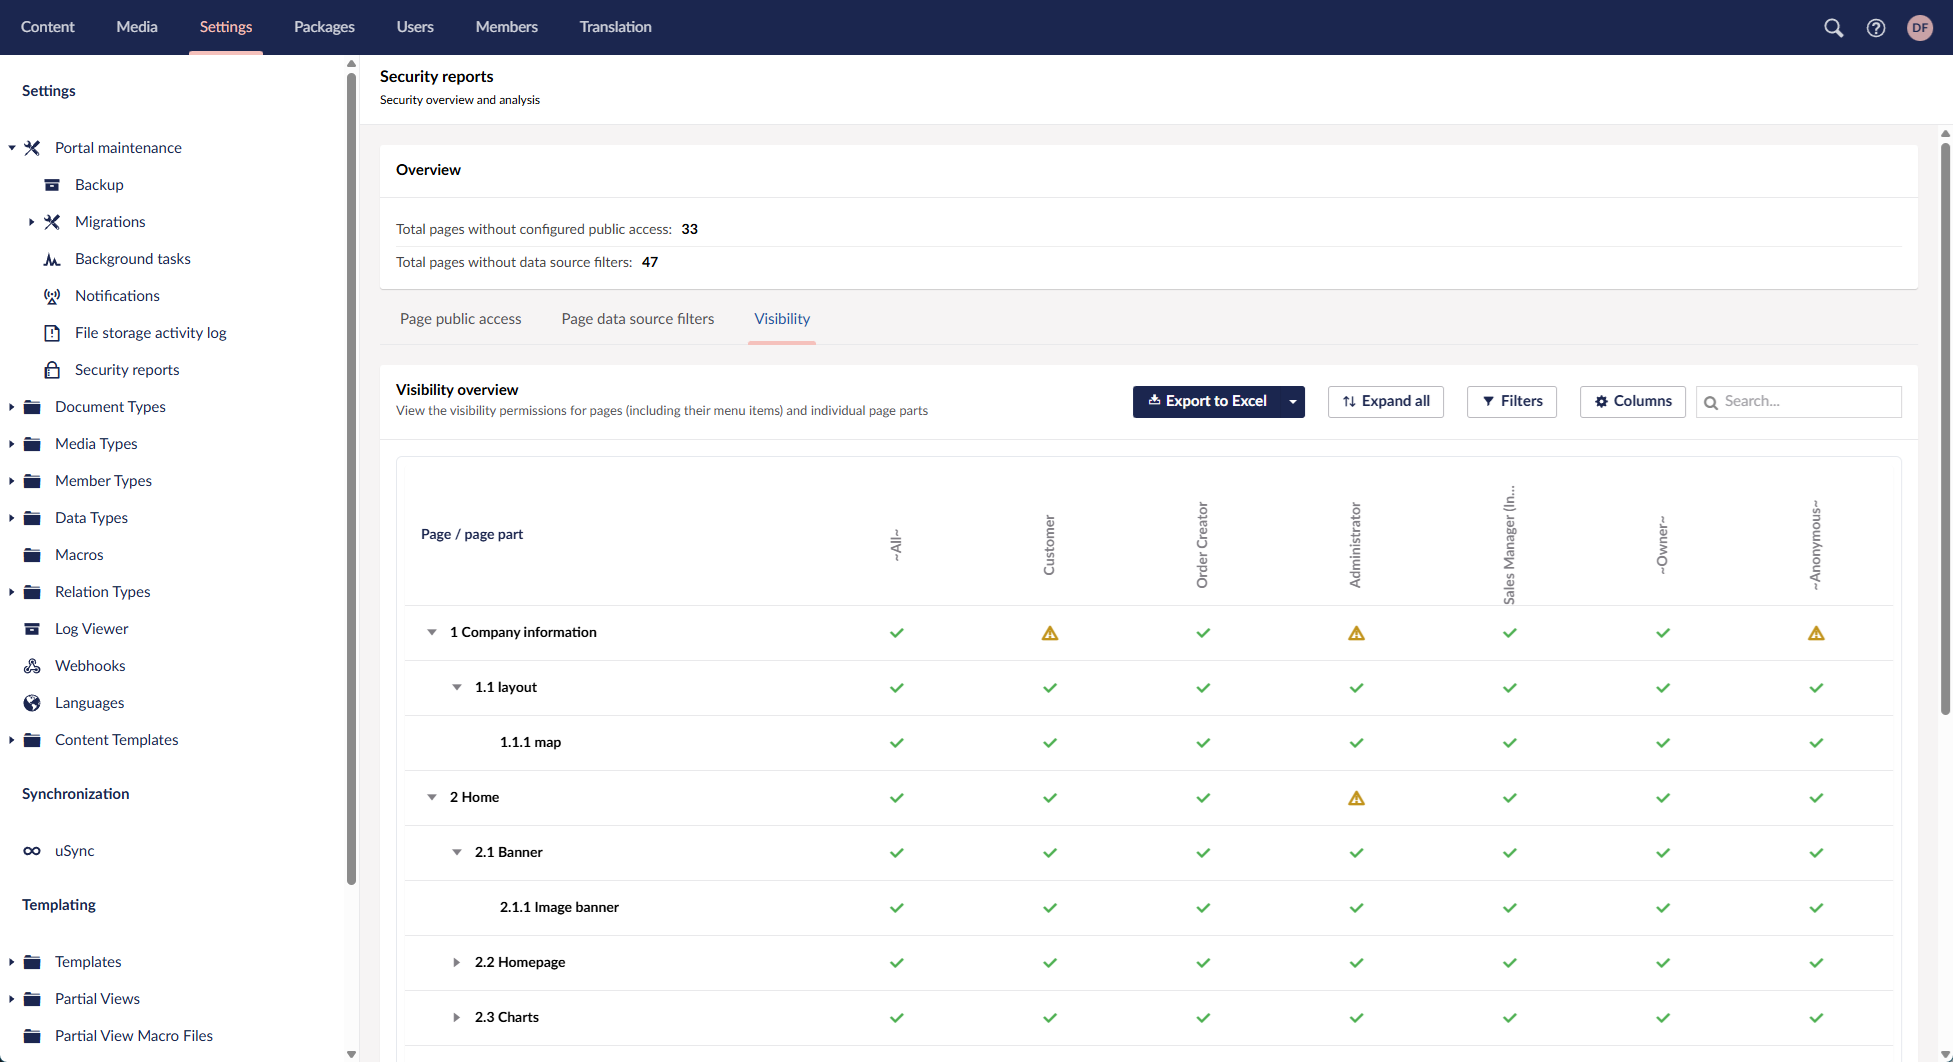The height and width of the screenshot is (1062, 1953).
Task: Expand the Document Types tree node
Action: 11,407
